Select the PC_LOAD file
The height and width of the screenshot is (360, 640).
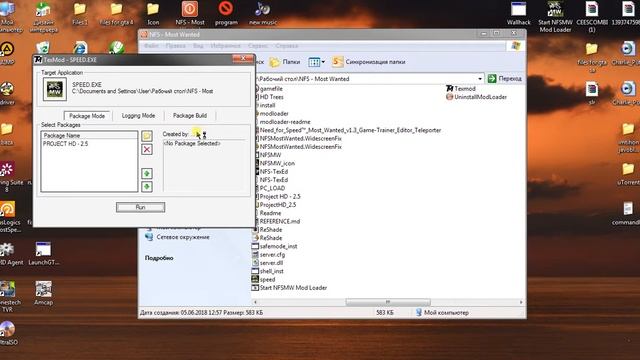coord(270,188)
